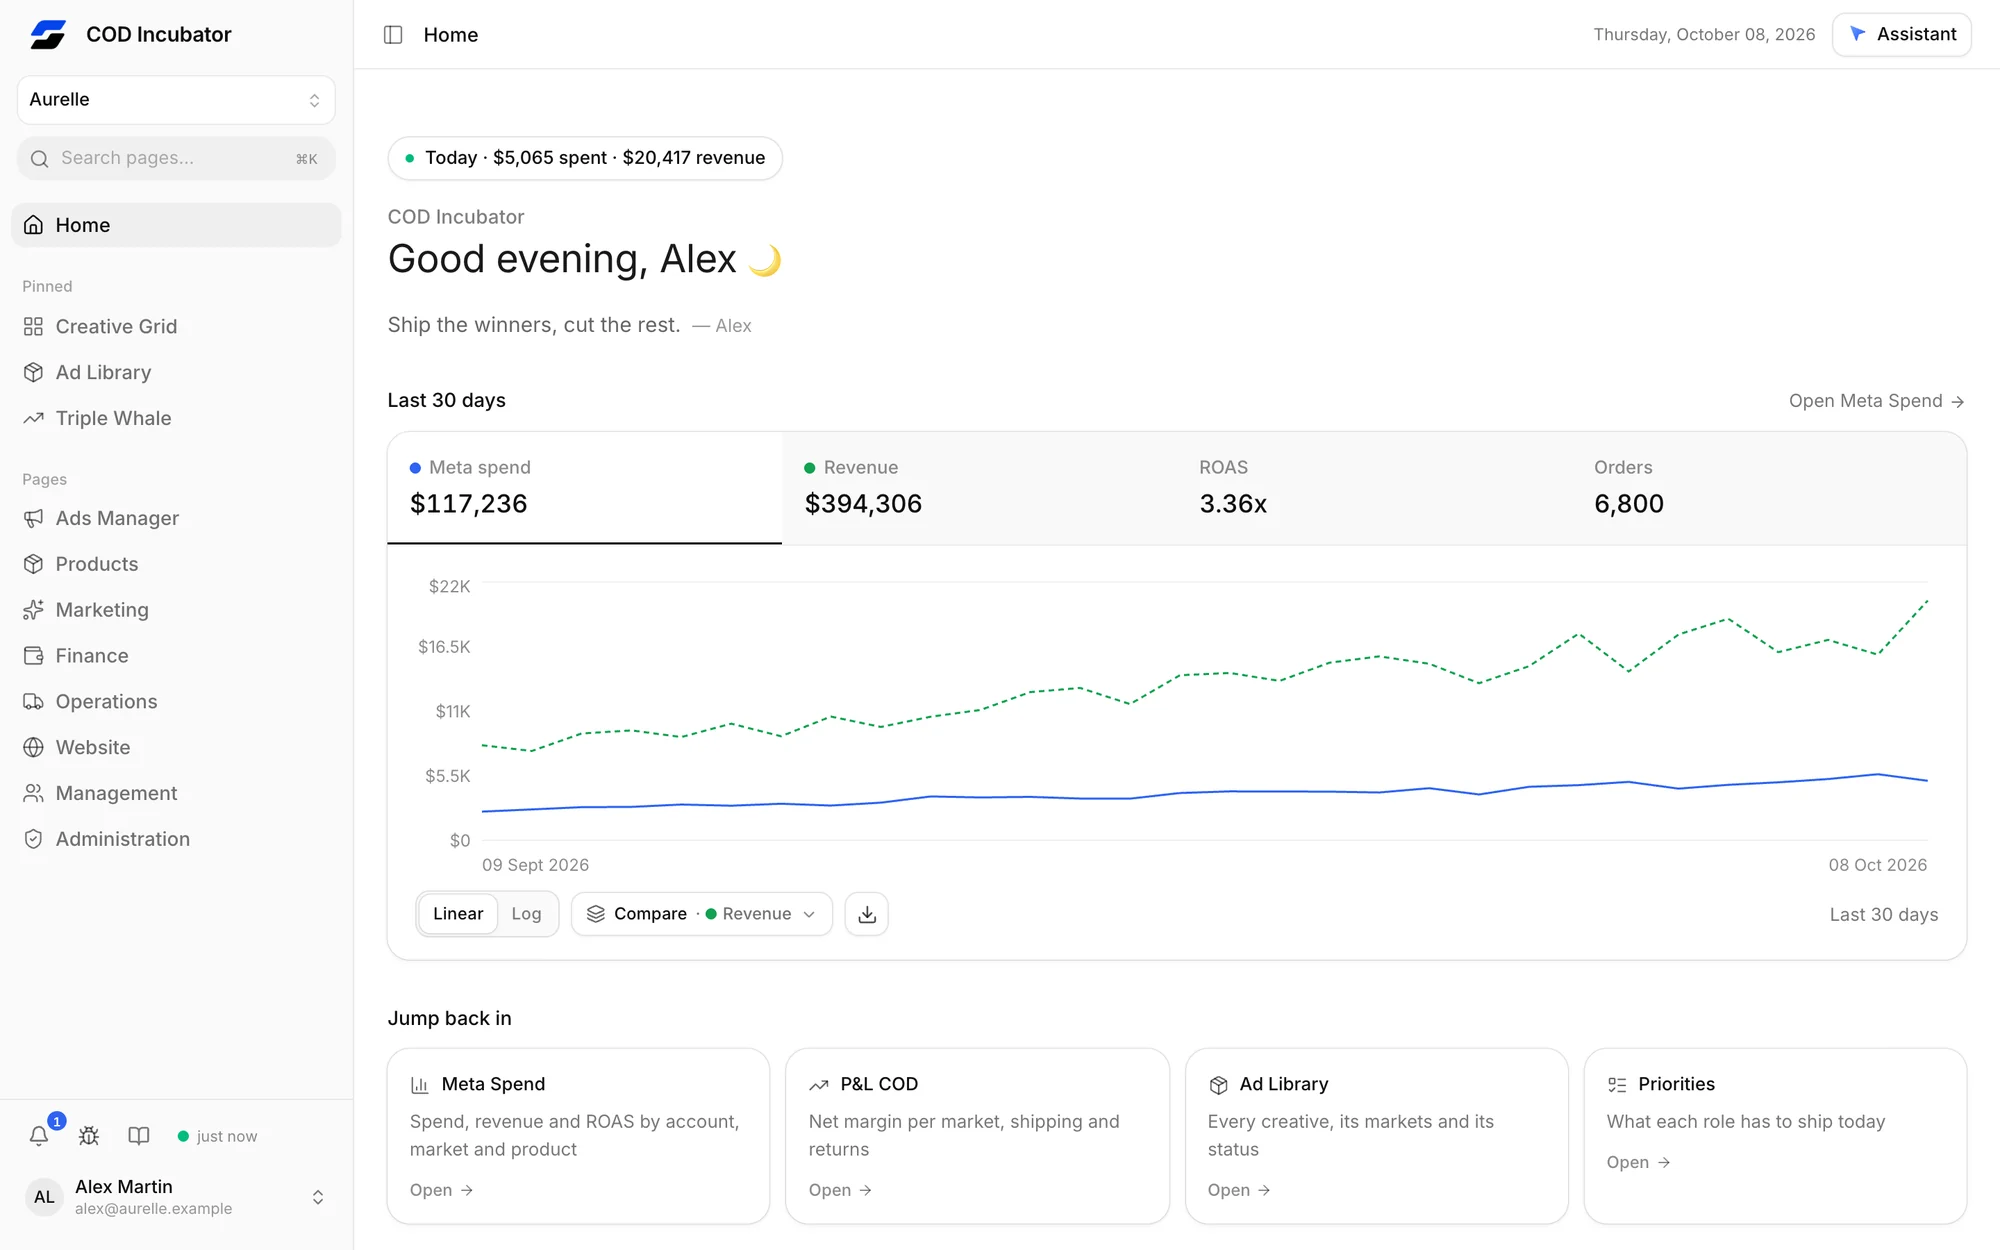Click the alex@aurelle.example email text
This screenshot has height=1250, width=2000.
(153, 1209)
